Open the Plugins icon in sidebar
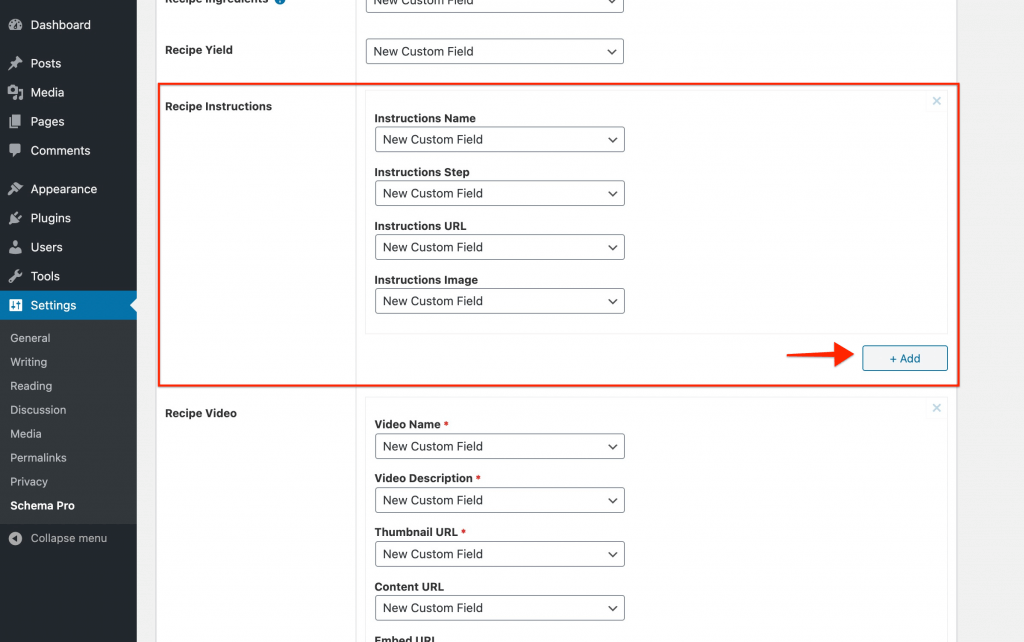The image size is (1024, 642). pyautogui.click(x=17, y=217)
